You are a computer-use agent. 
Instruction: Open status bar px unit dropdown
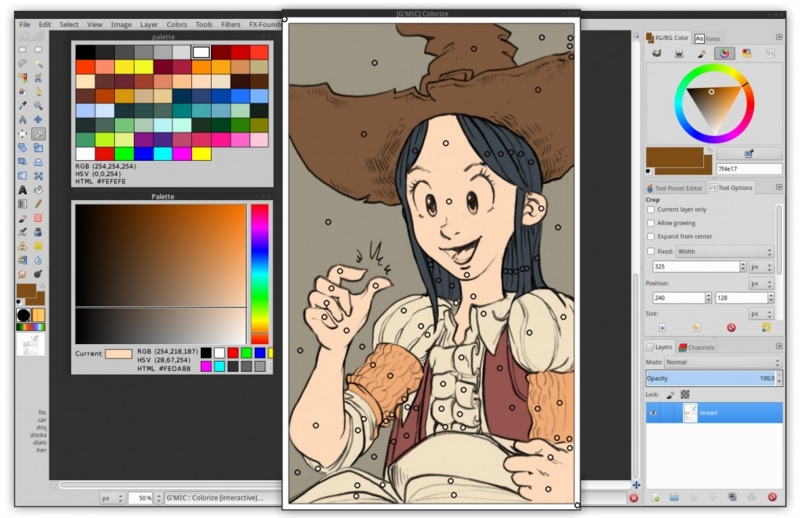[x=113, y=498]
